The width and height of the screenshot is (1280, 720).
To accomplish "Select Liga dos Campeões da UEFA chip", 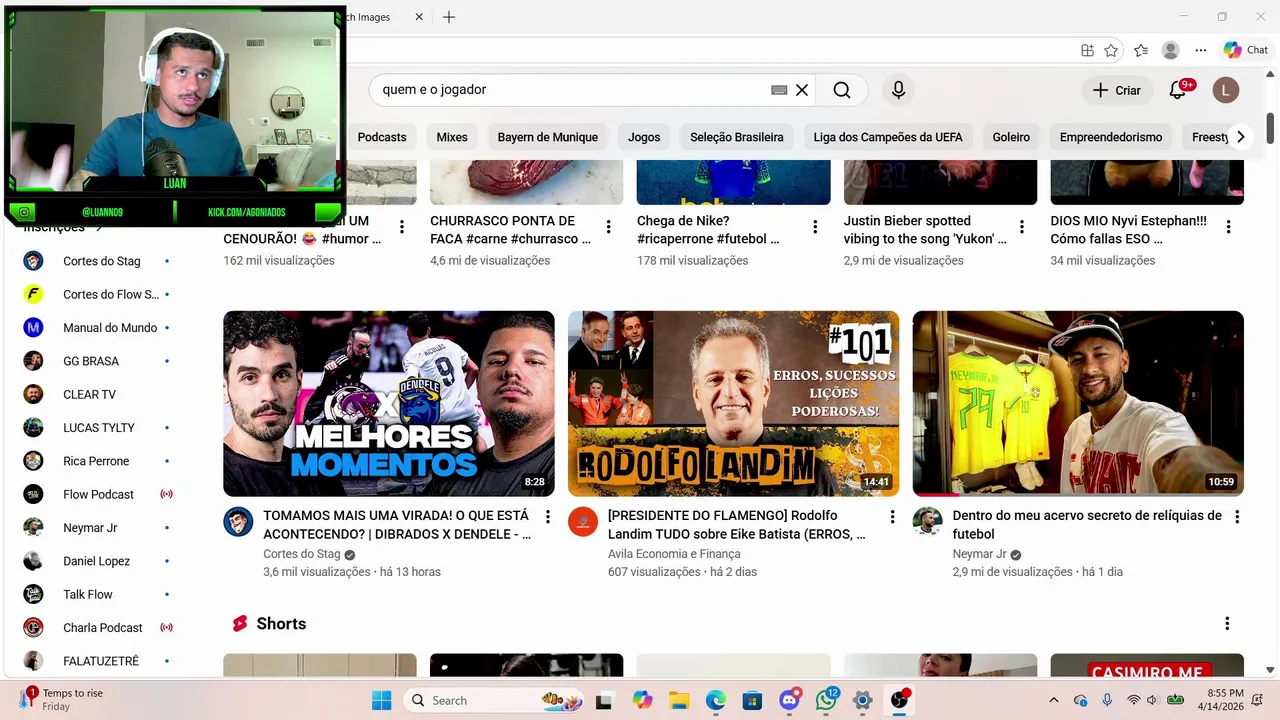I will click(888, 137).
